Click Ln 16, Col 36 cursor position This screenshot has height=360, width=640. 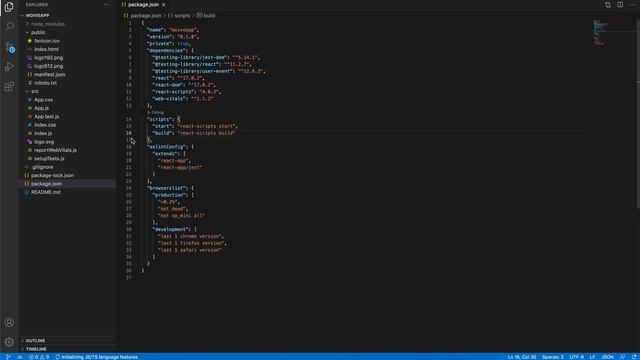(522, 357)
